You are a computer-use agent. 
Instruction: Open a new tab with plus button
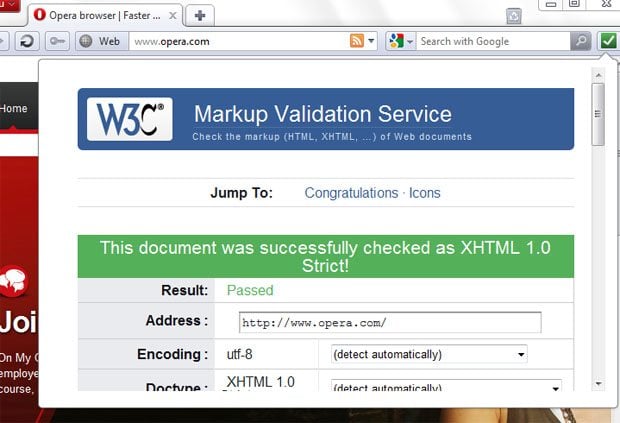200,16
